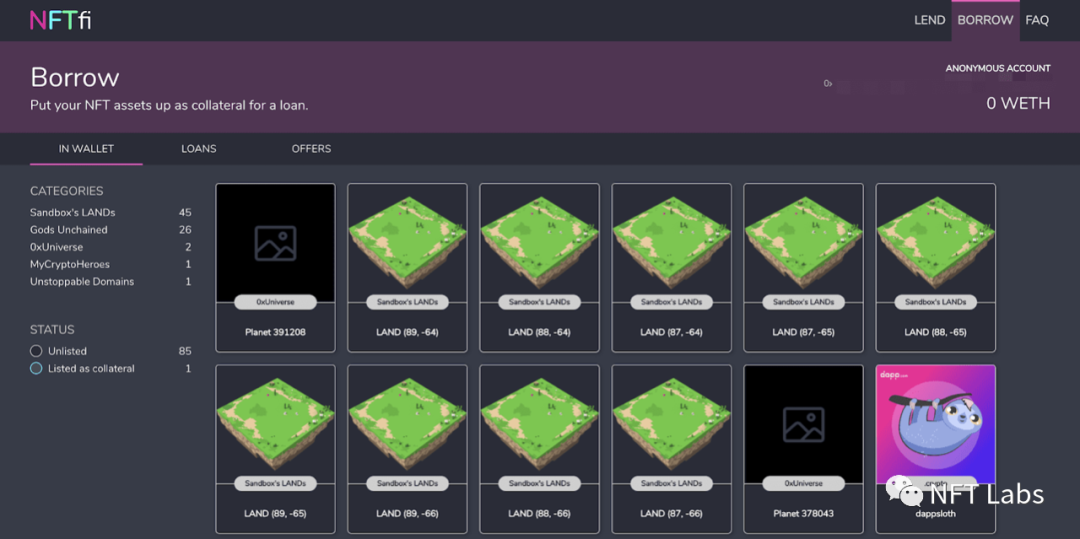Click the 0xUniverse tag on Planet 391208

point(276,302)
